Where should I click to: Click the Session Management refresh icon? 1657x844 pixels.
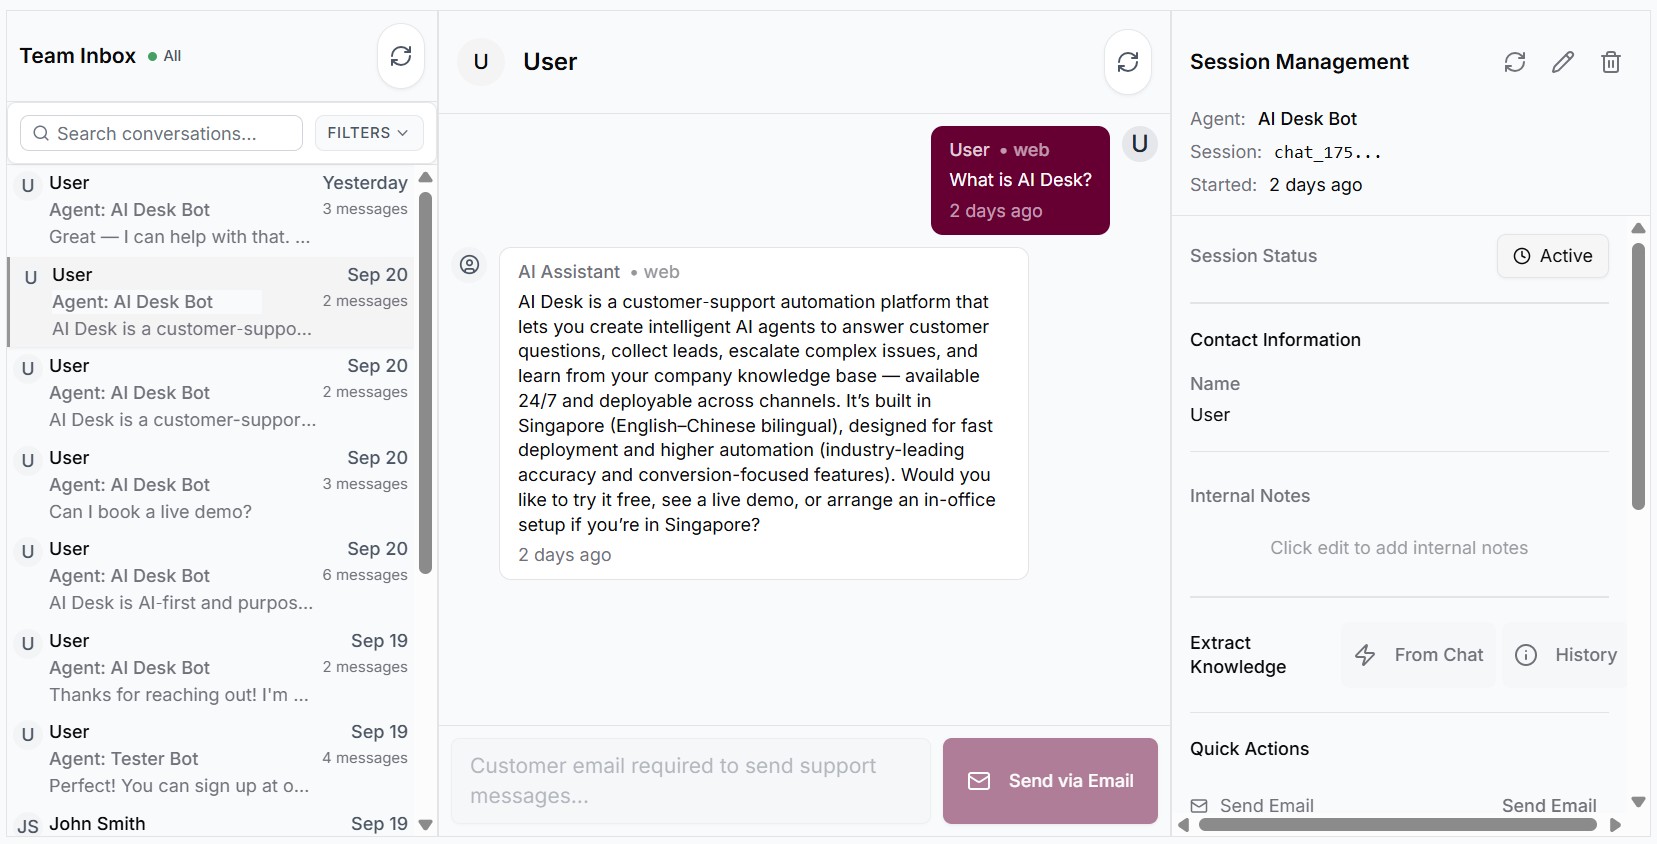(x=1514, y=62)
